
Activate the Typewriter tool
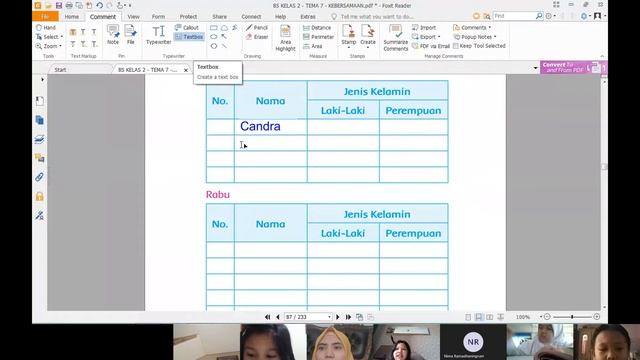click(158, 35)
